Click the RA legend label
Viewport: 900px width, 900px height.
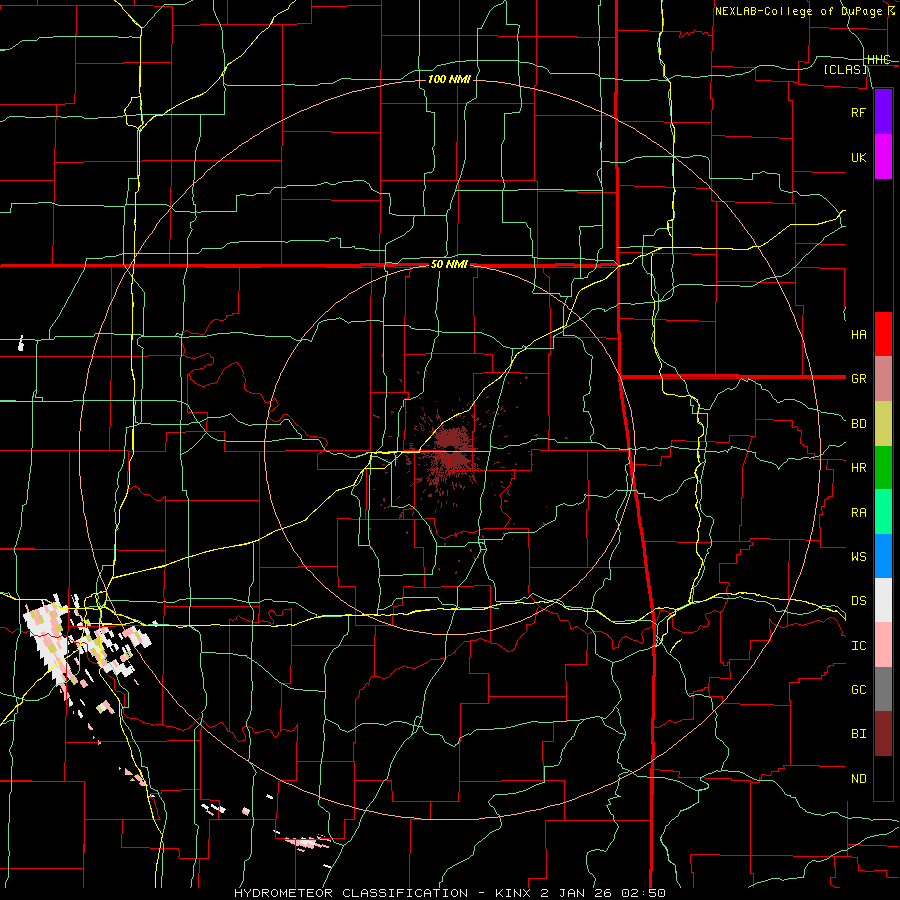[858, 513]
